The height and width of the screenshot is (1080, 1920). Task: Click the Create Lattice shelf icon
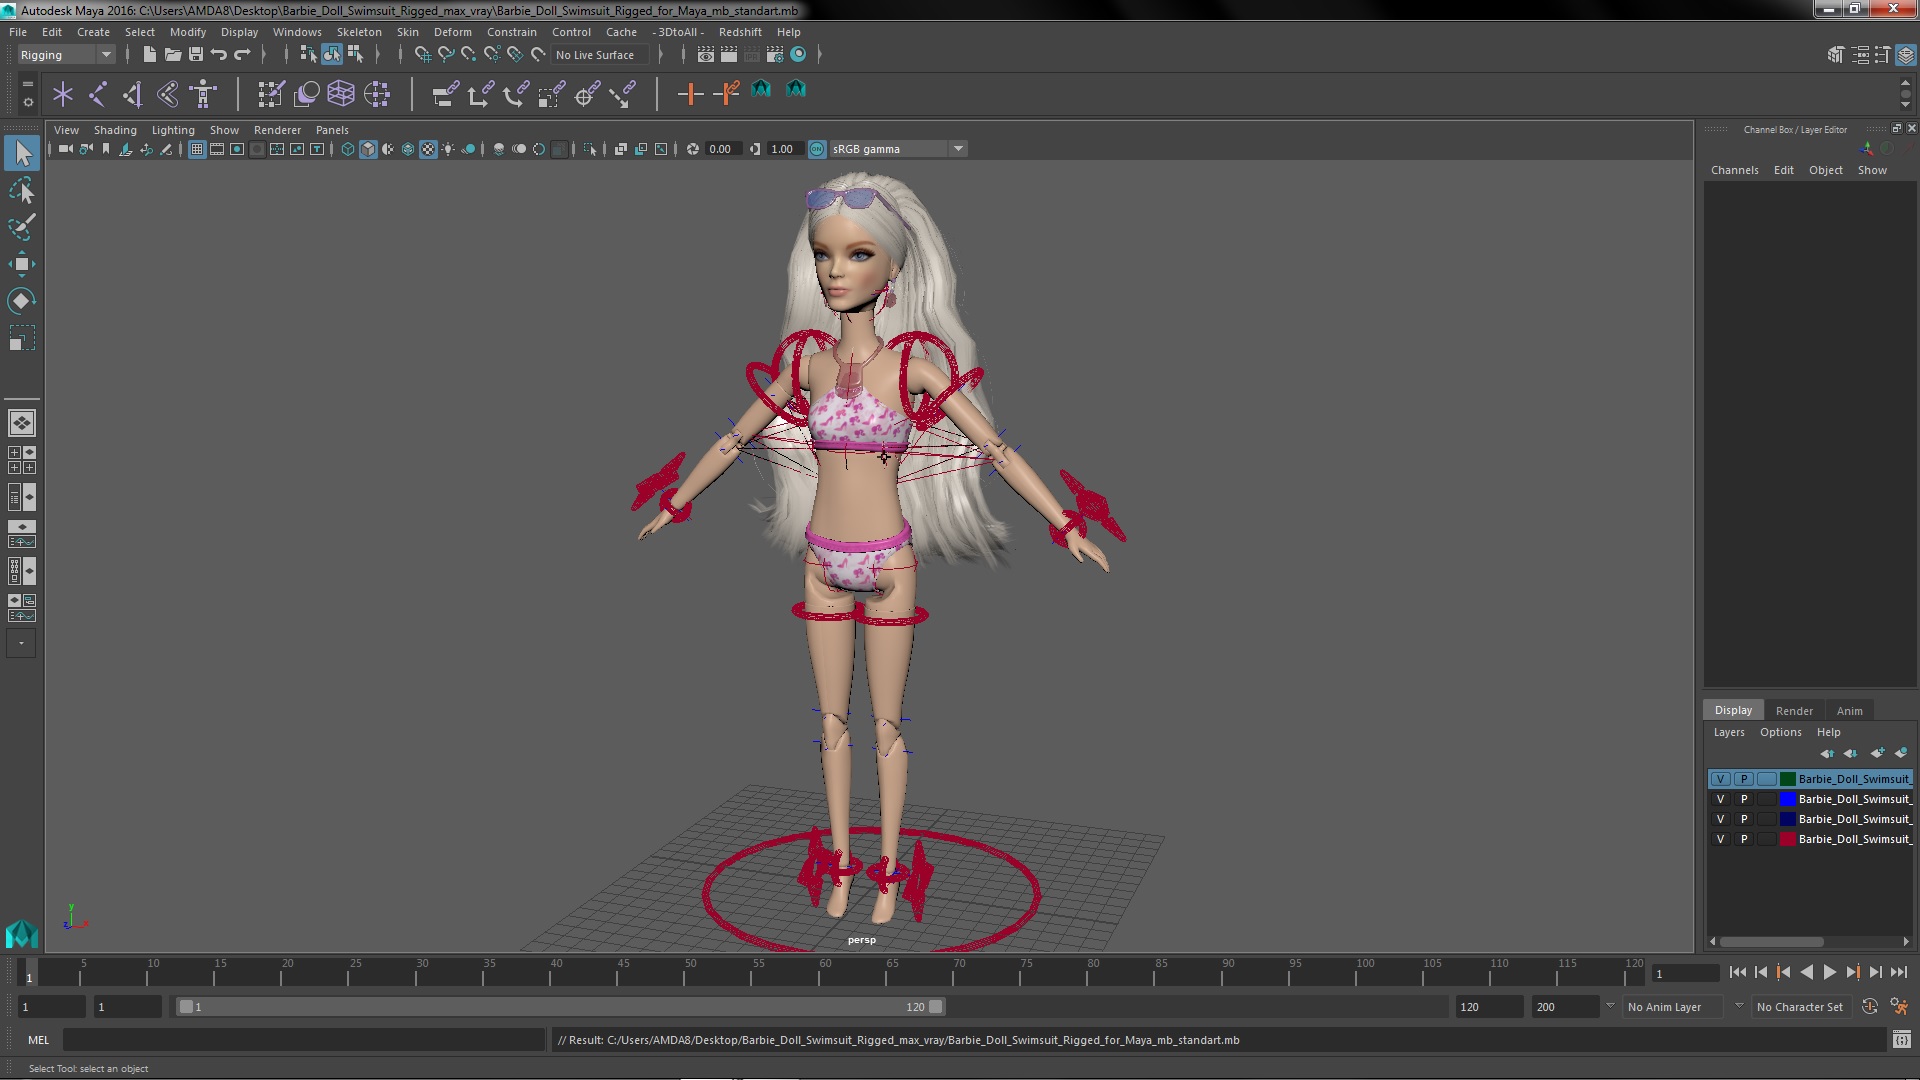341,94
